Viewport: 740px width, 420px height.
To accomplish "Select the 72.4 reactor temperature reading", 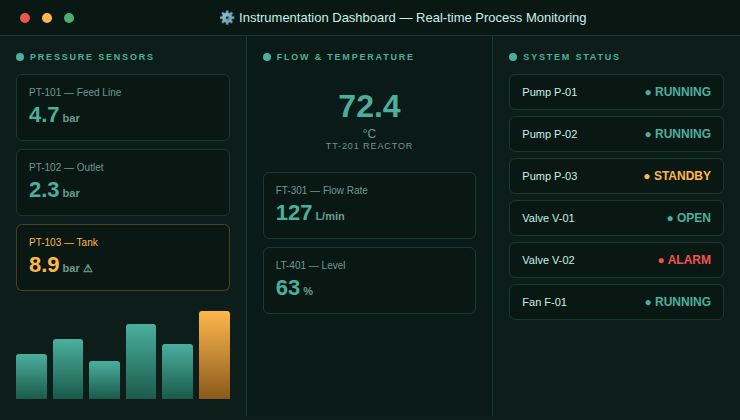I will (x=370, y=106).
